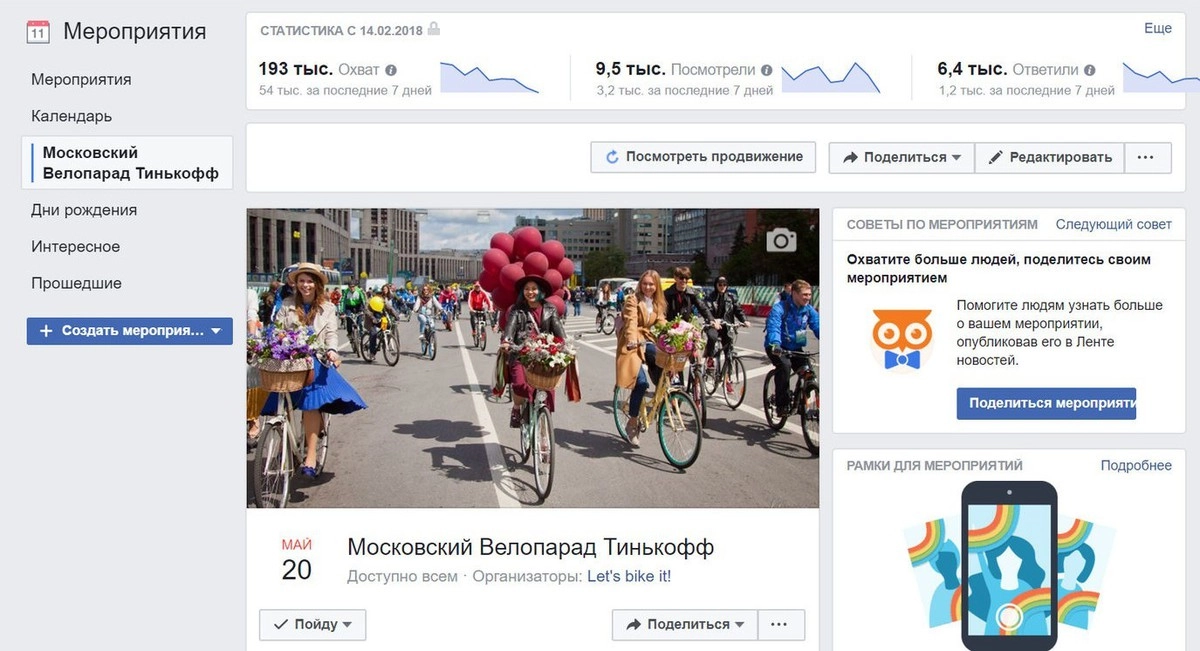Select Календарь in the left sidebar
Image resolution: width=1200 pixels, height=651 pixels.
tap(72, 116)
